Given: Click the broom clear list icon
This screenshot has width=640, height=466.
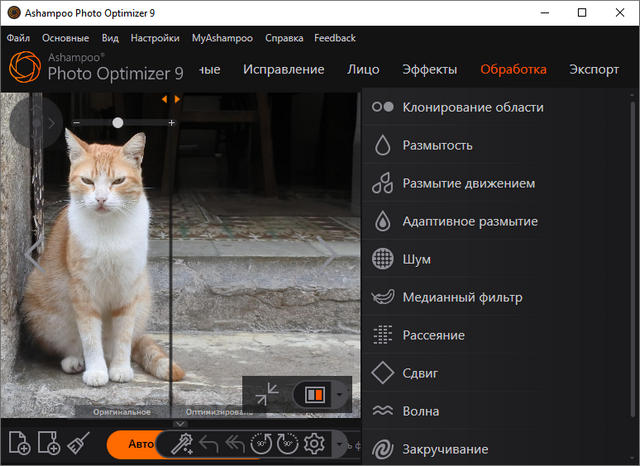Looking at the screenshot, I should tap(80, 443).
